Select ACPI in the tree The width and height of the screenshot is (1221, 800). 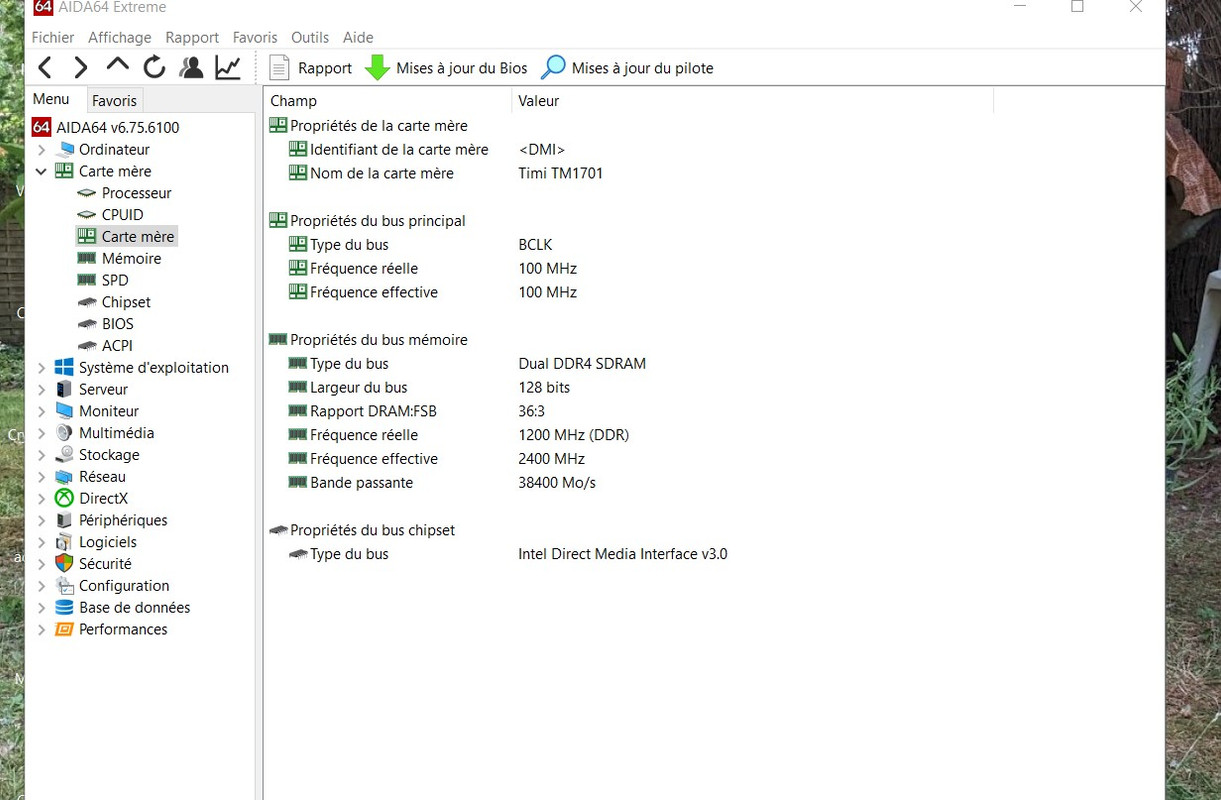117,346
